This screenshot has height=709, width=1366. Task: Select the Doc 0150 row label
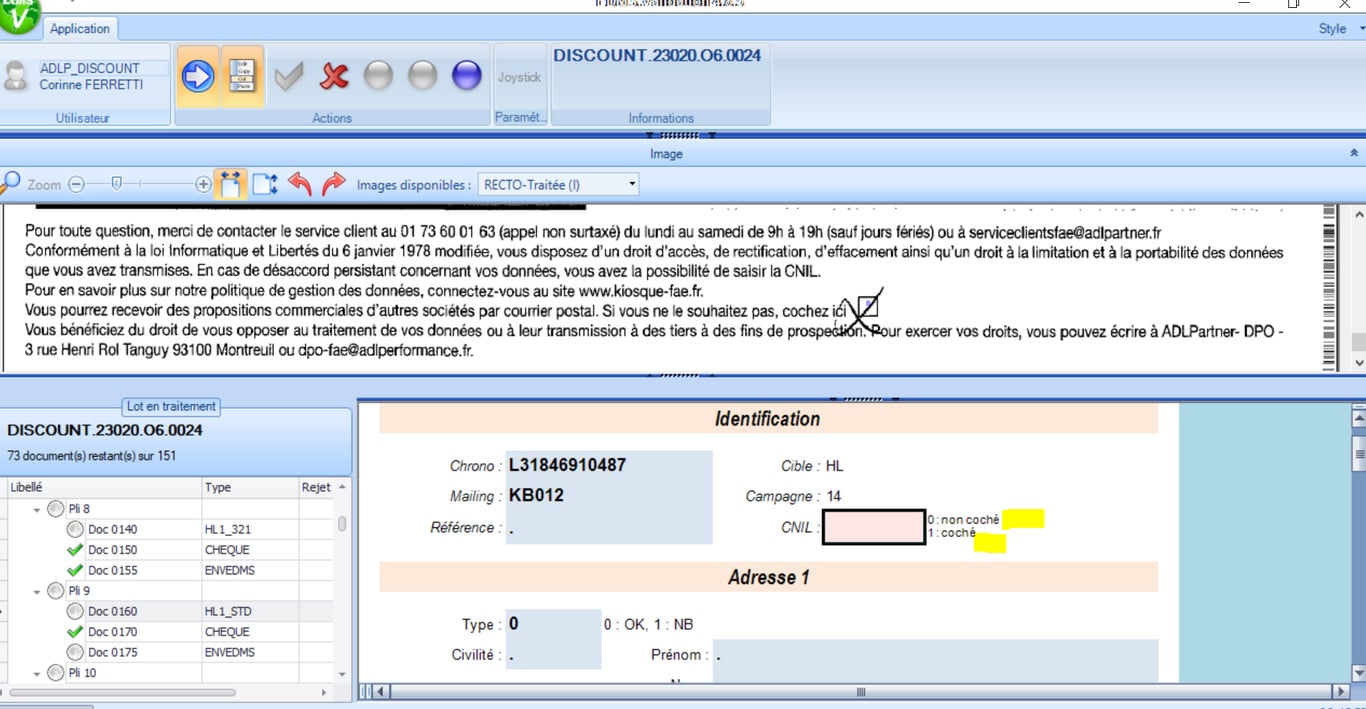[113, 550]
